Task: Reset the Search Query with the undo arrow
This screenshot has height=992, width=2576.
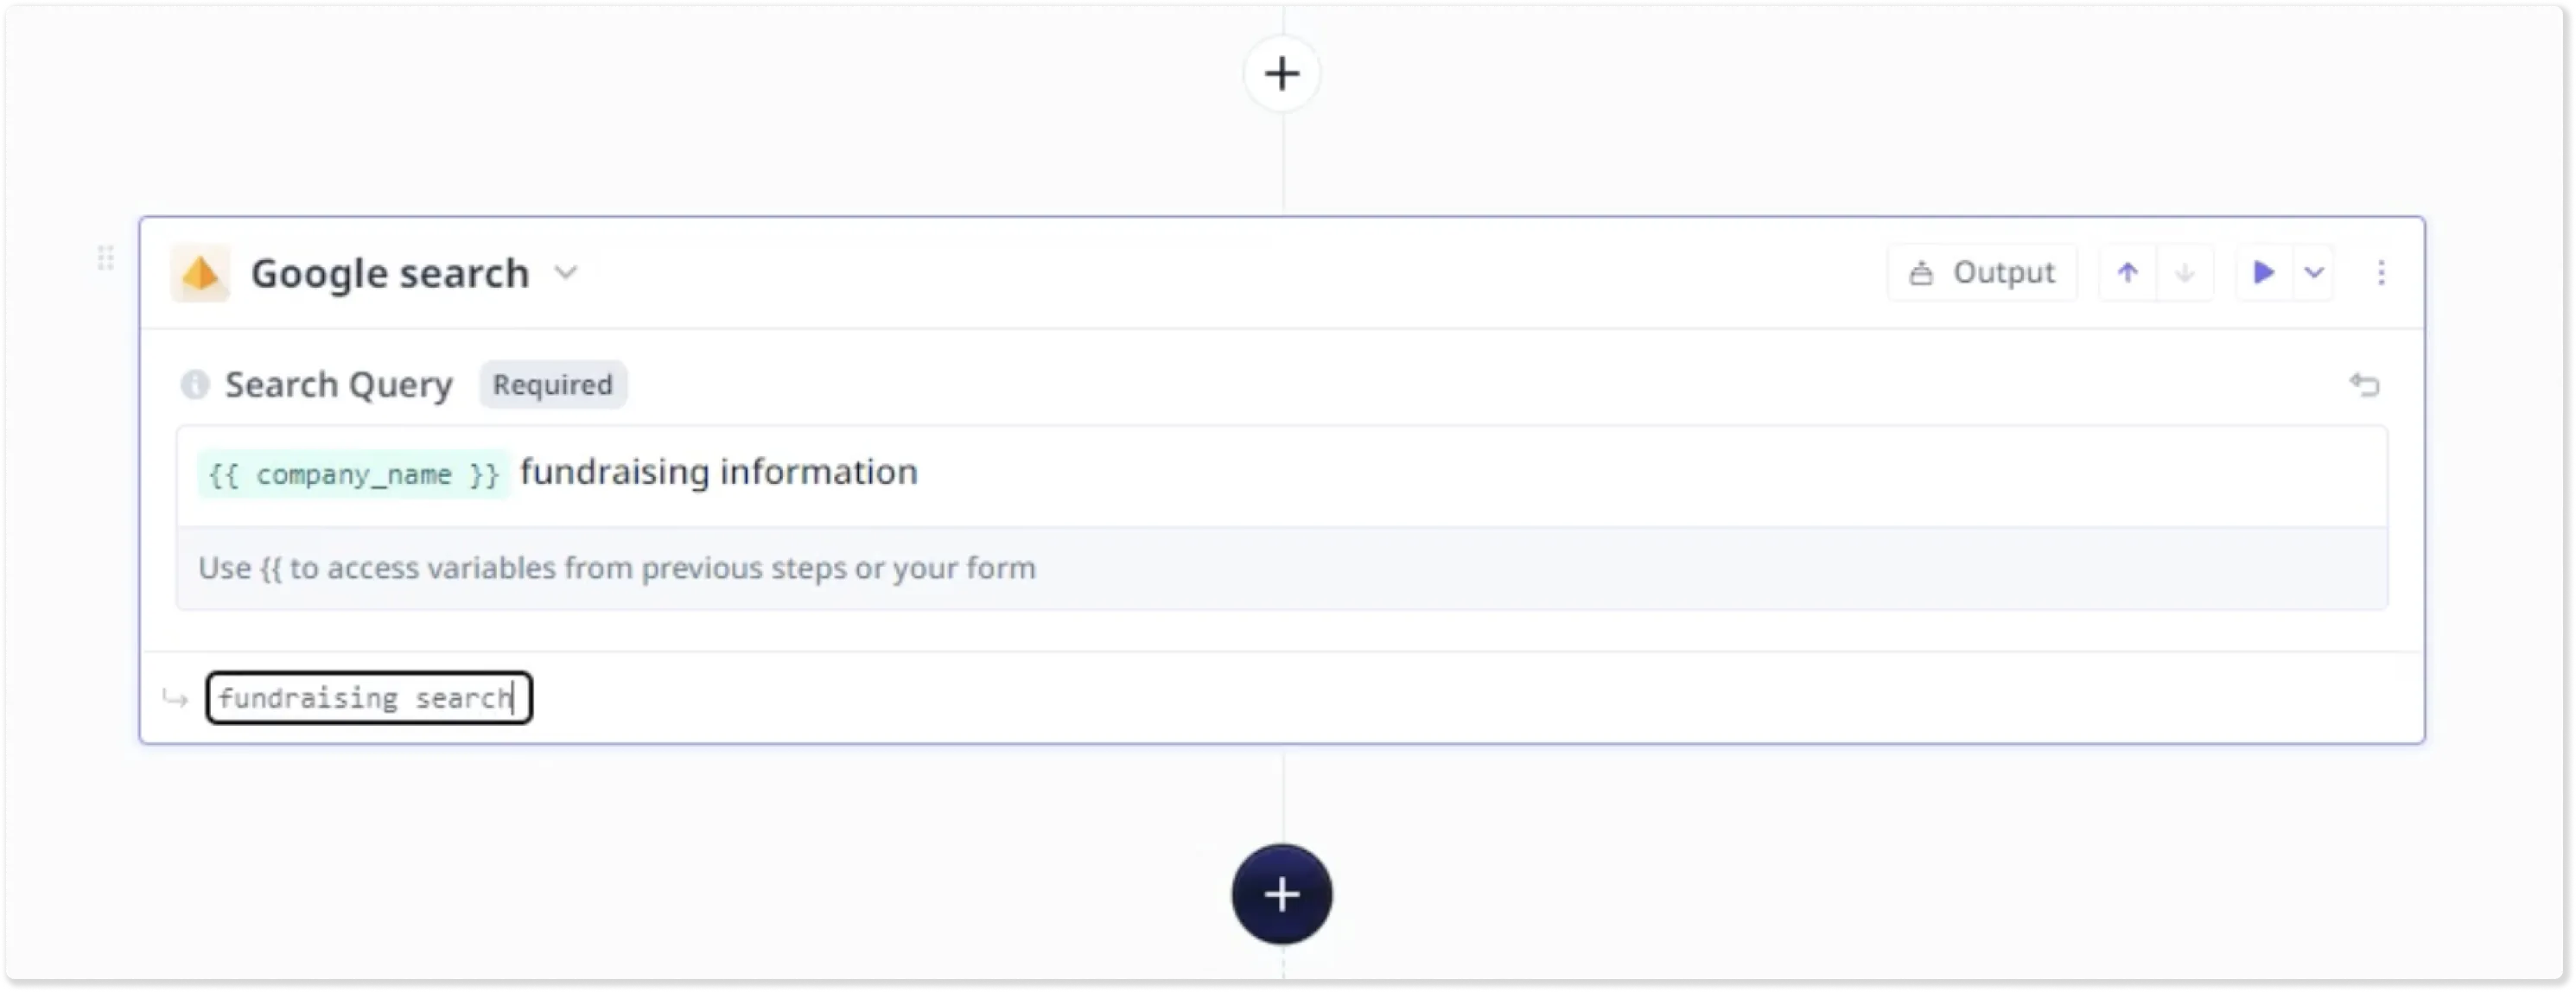Action: (x=2364, y=385)
